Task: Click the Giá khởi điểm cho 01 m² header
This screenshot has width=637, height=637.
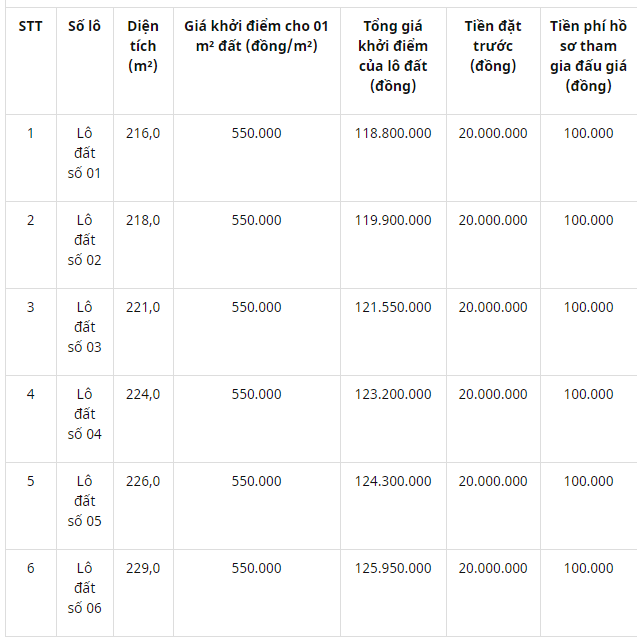Action: click(256, 36)
